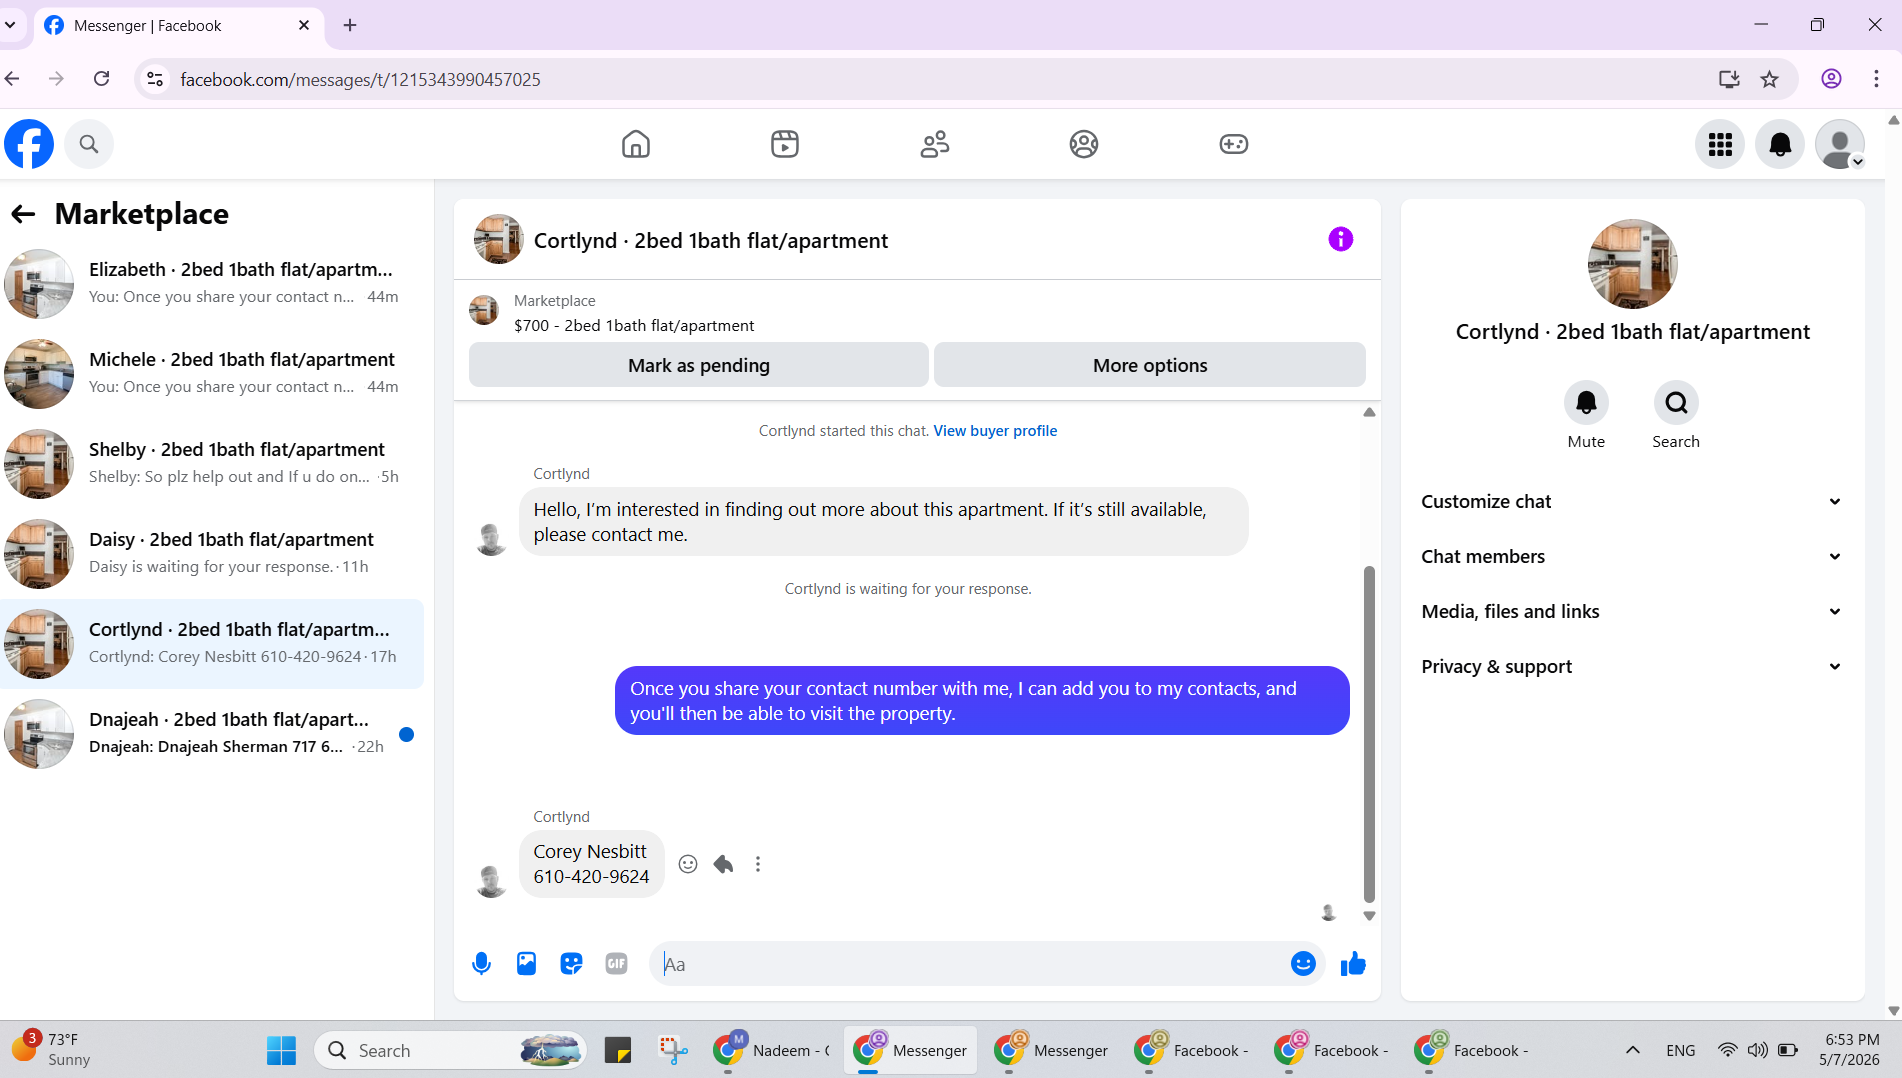Viewport: 1902px width, 1078px height.
Task: Open the GIF picker
Action: (x=616, y=964)
